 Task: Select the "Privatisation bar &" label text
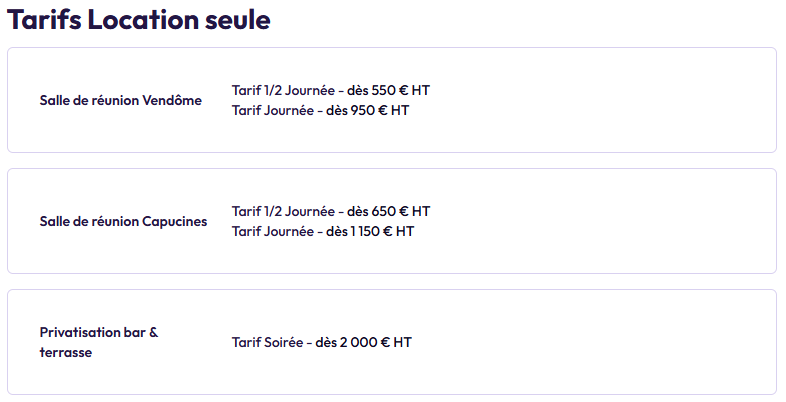[x=99, y=332]
